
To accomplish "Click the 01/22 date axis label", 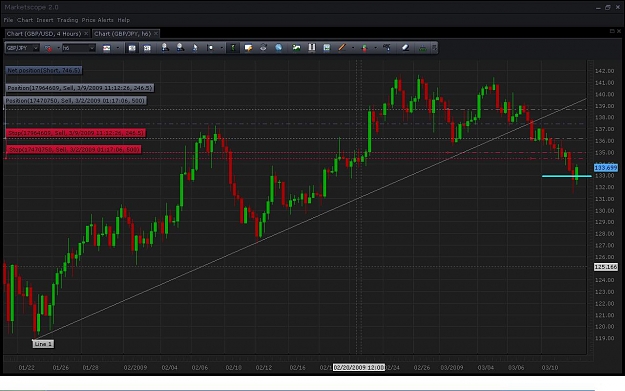I will [x=26, y=367].
